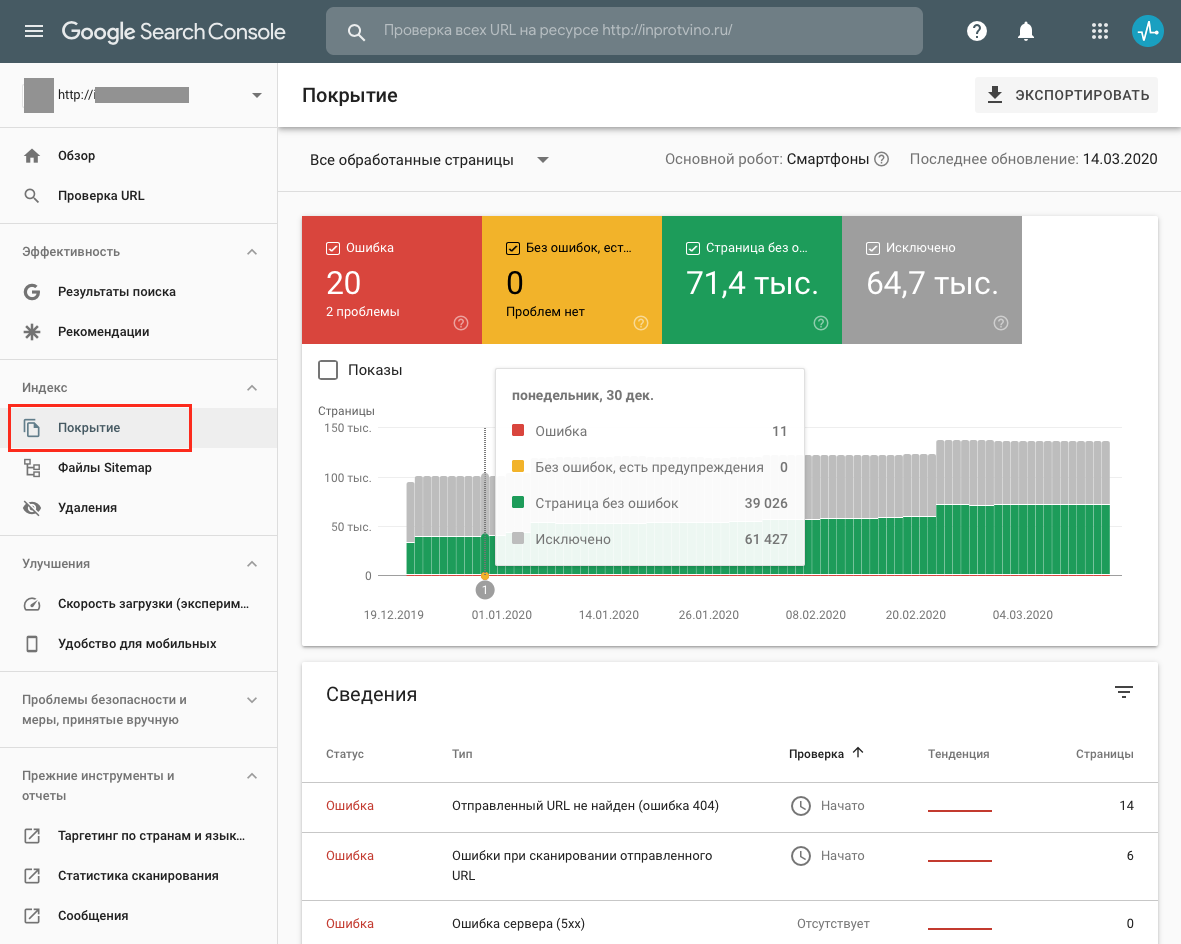
Task: Open Все обработанные страницы dropdown
Action: click(x=429, y=160)
